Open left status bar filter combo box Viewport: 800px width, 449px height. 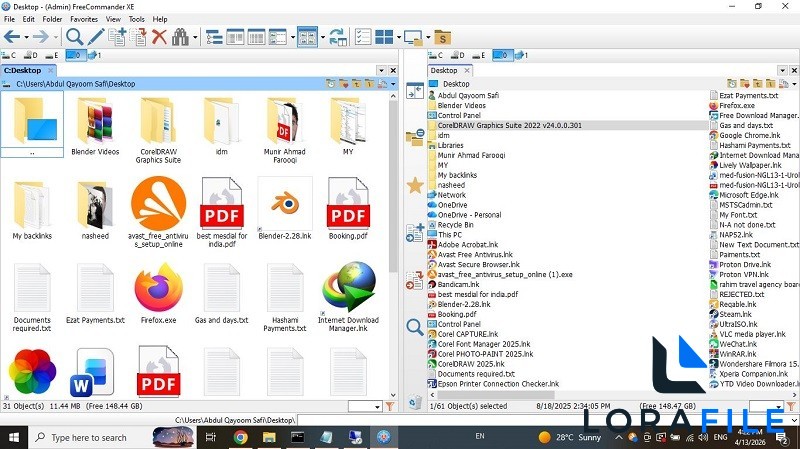(365, 407)
